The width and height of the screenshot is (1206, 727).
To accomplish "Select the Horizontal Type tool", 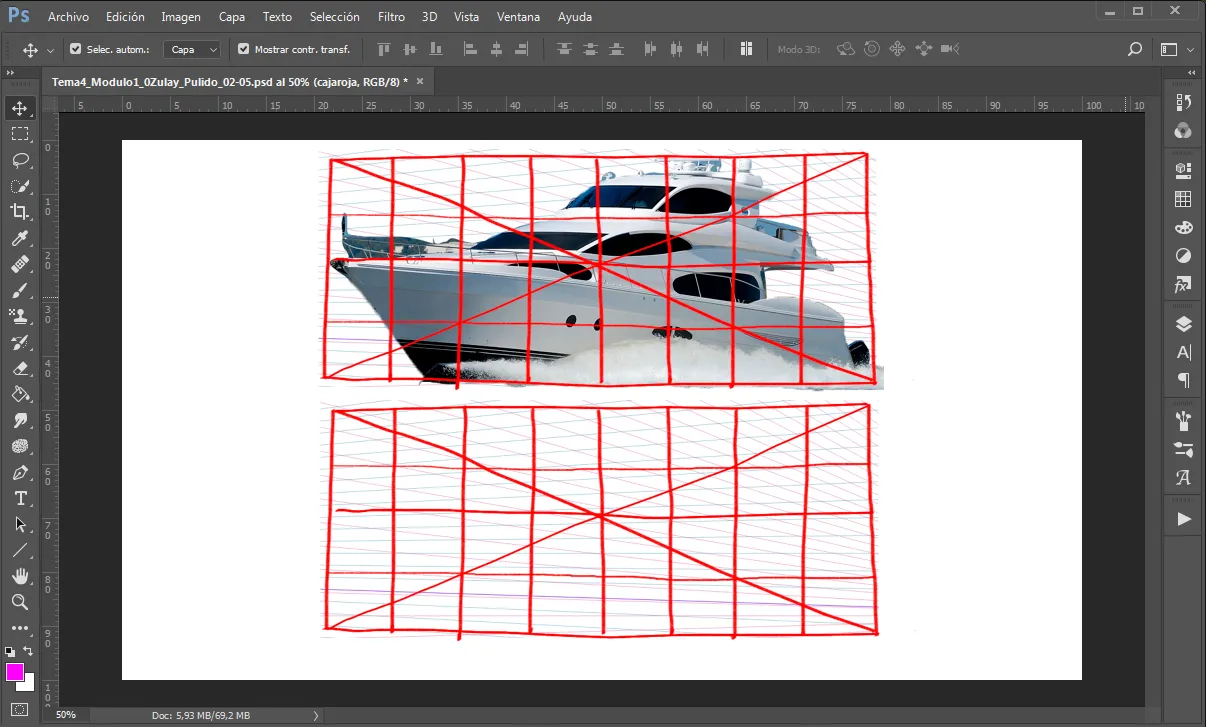I will click(x=20, y=498).
